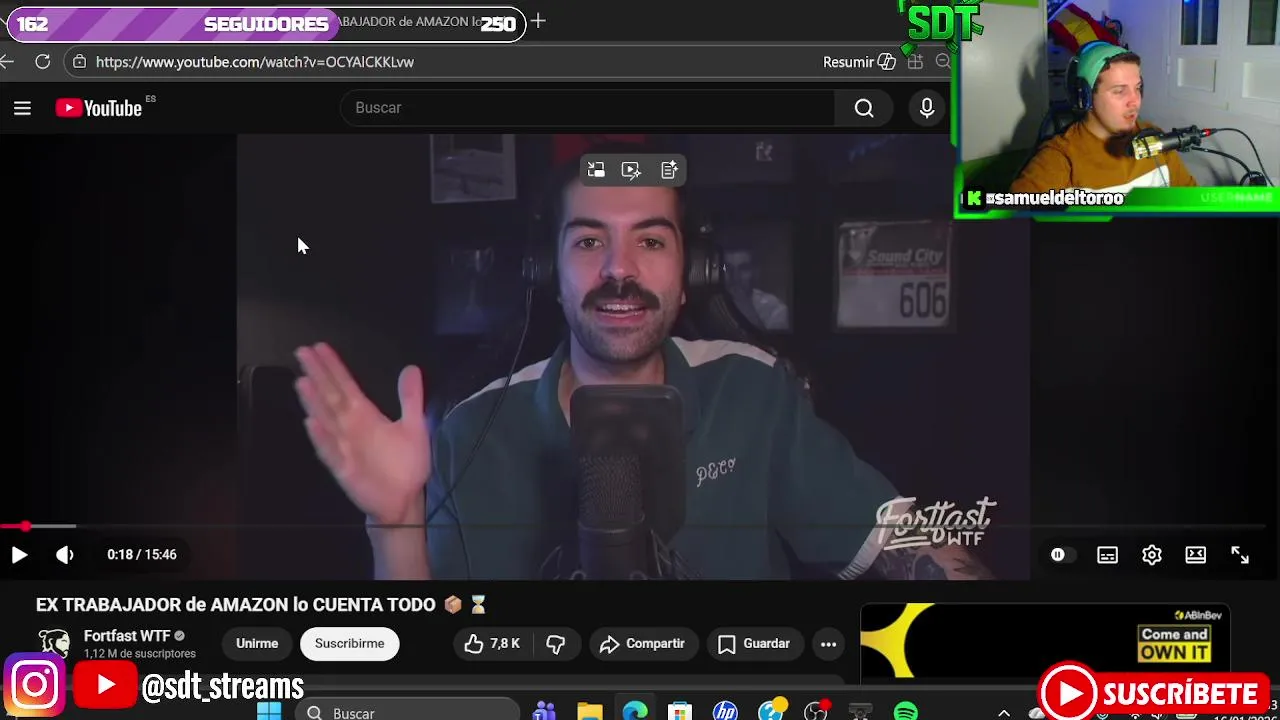The height and width of the screenshot is (720, 1280).
Task: Open more actions three-dot menu
Action: point(828,644)
